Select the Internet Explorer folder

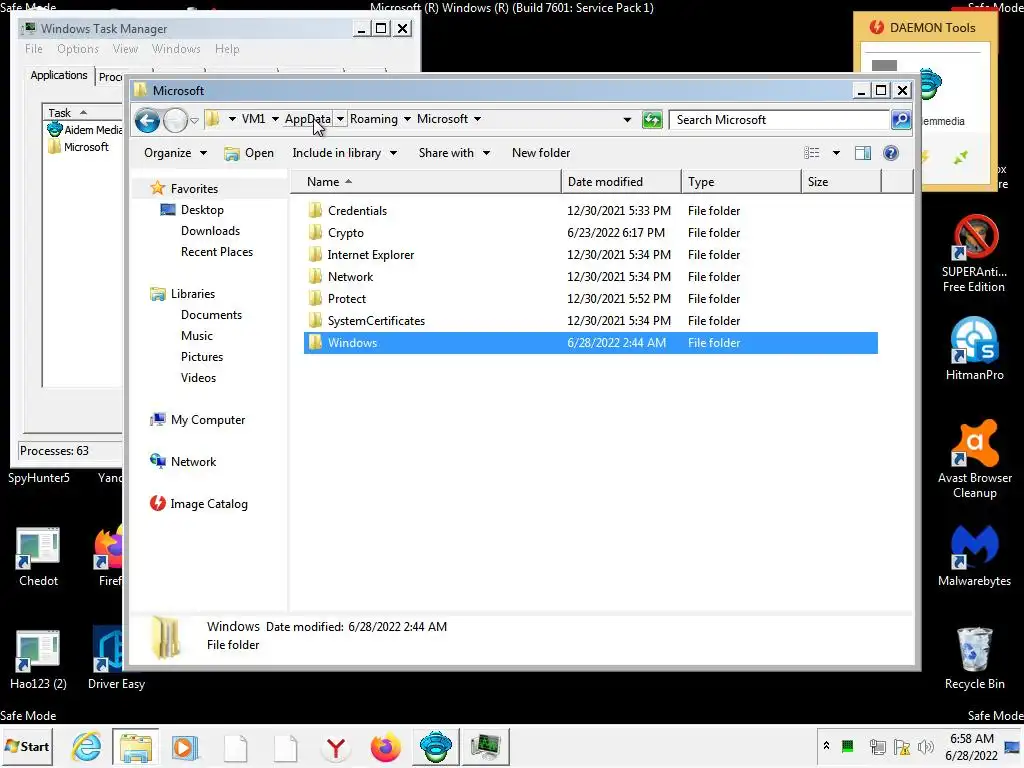370,255
